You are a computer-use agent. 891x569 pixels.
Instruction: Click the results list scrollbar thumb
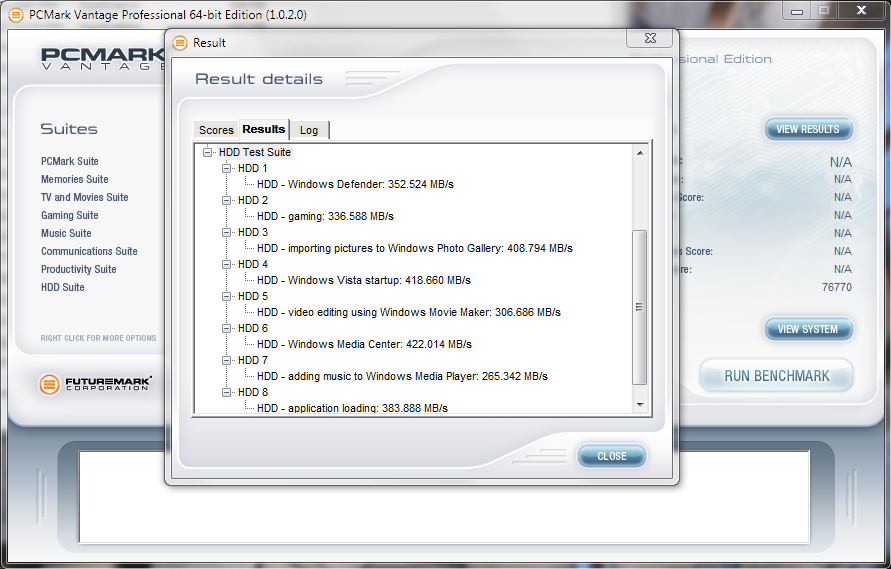639,308
